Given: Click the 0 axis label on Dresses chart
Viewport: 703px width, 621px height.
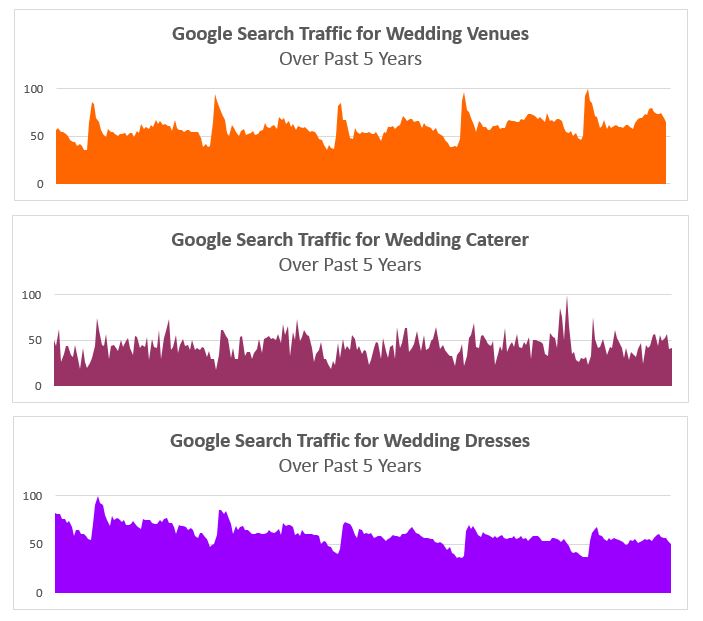Looking at the screenshot, I should (x=39, y=593).
